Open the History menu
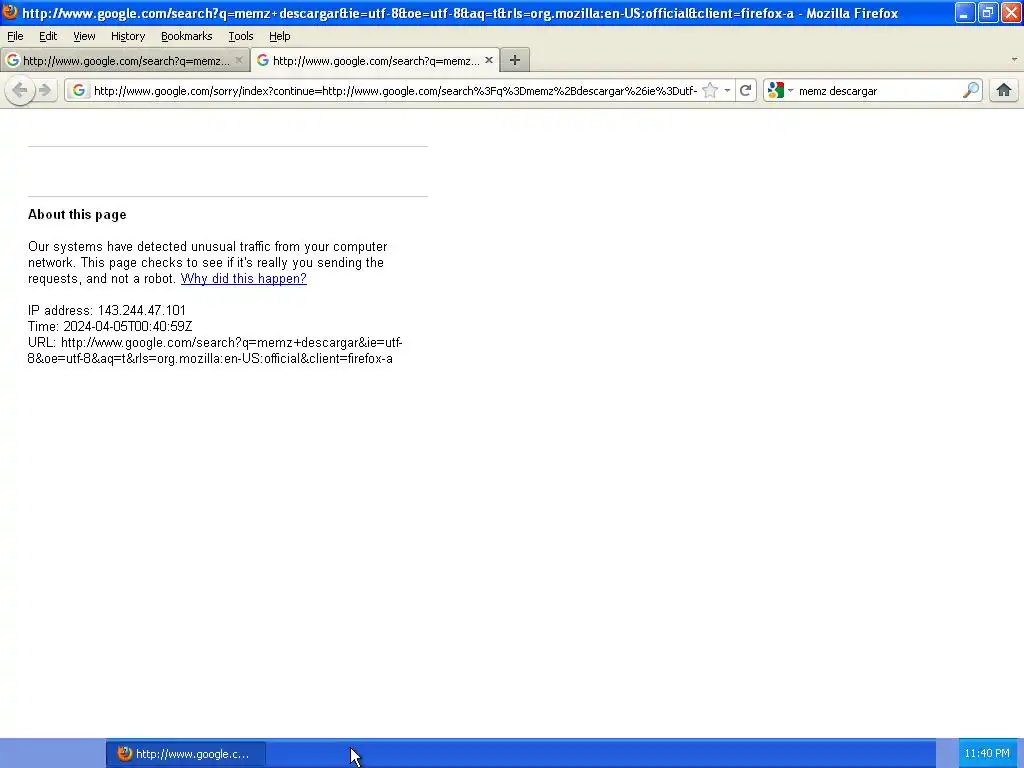Screen dimensions: 1024x768 [x=128, y=36]
